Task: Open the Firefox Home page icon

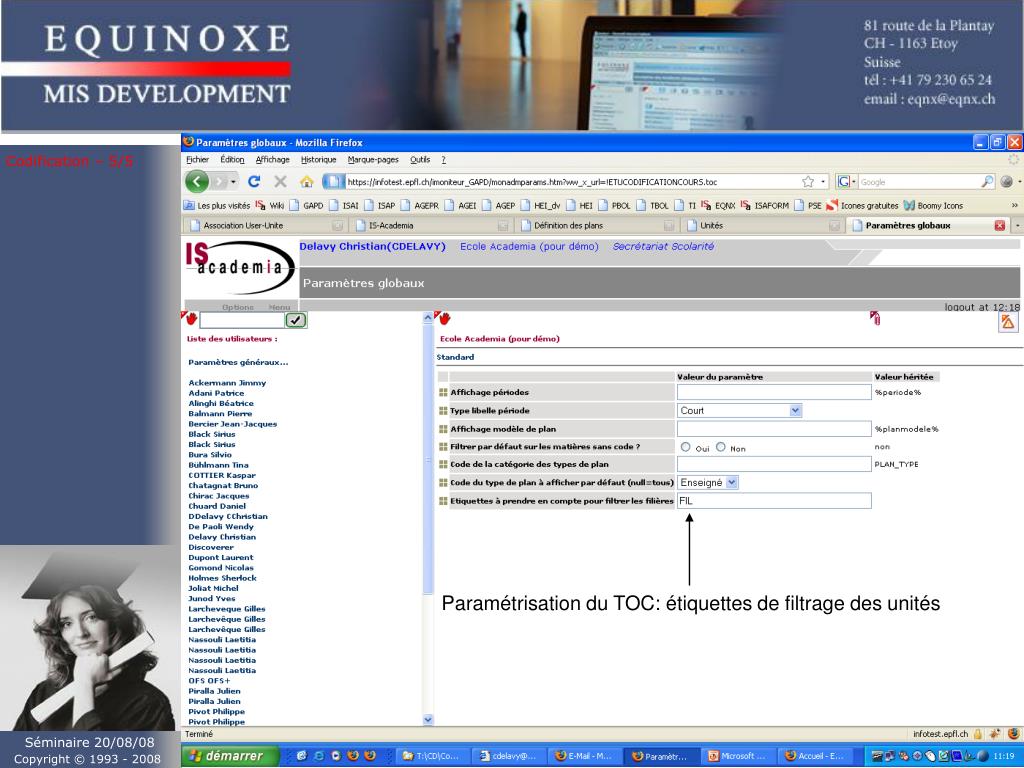Action: 306,182
